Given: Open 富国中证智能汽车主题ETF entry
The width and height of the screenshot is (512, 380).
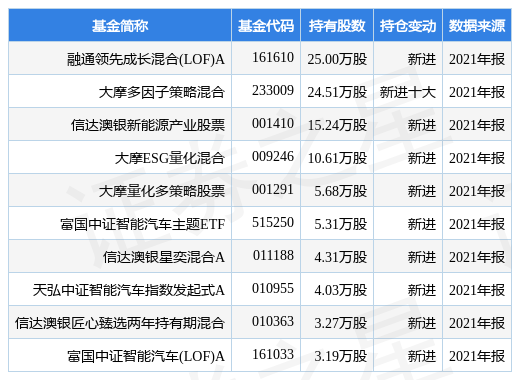Looking at the screenshot, I should tap(143, 224).
